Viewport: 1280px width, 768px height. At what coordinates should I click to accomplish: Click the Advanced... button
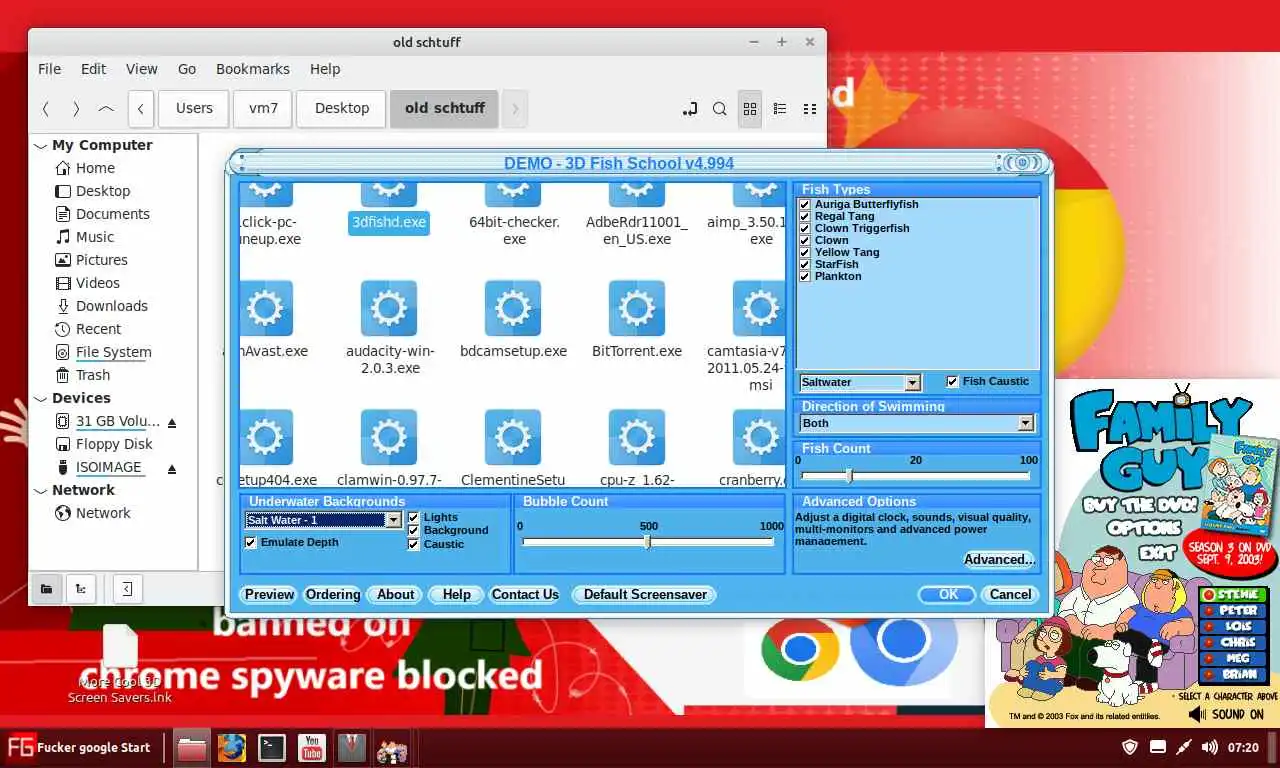pyautogui.click(x=999, y=559)
